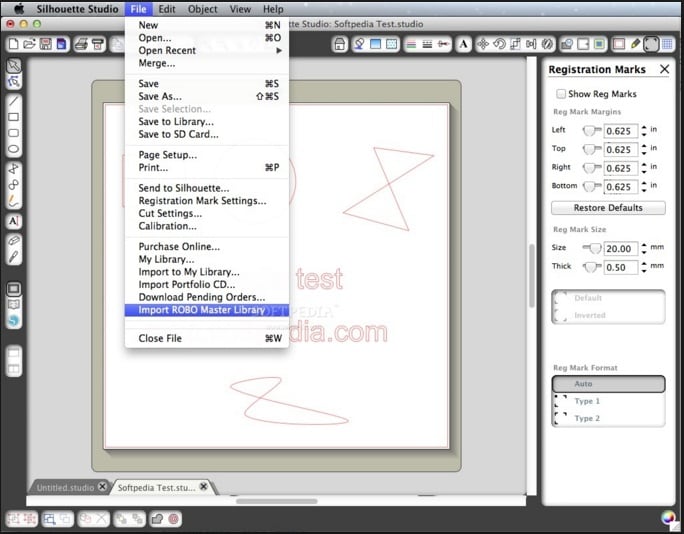Click the Size stepper arrows
The image size is (684, 534).
tap(644, 249)
